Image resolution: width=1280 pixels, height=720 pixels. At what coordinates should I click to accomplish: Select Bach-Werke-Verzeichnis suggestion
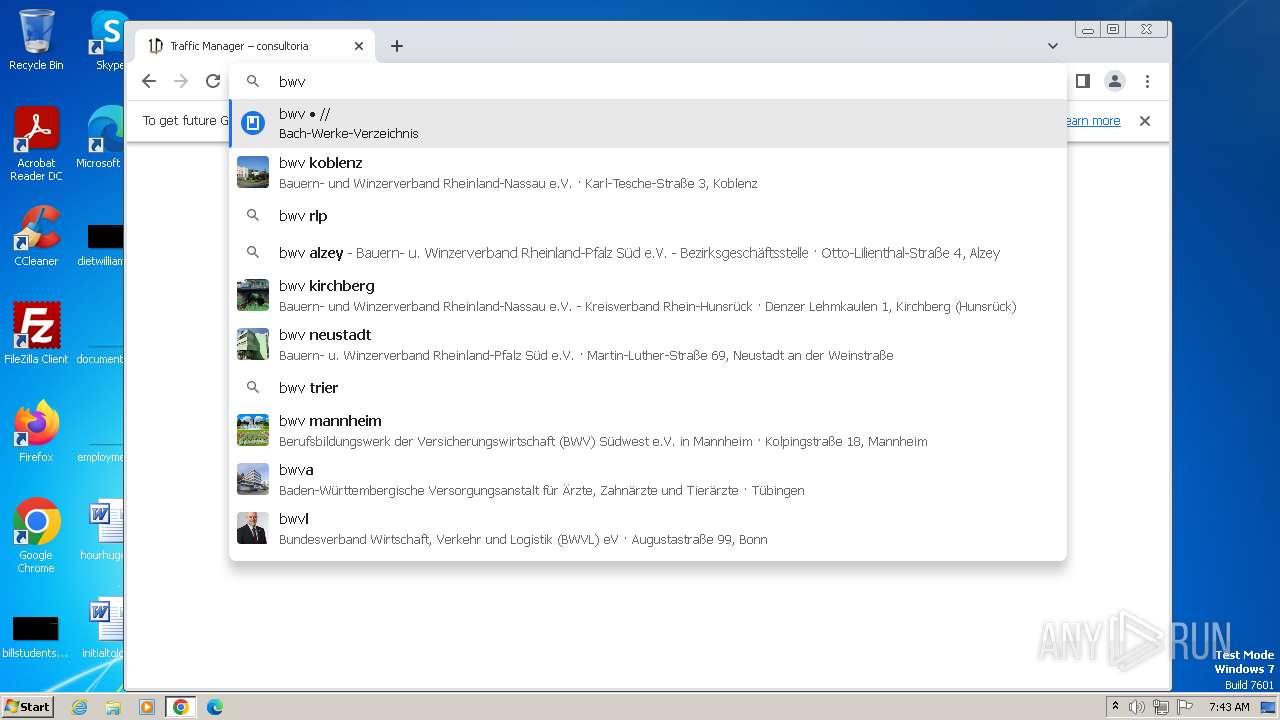pyautogui.click(x=648, y=123)
